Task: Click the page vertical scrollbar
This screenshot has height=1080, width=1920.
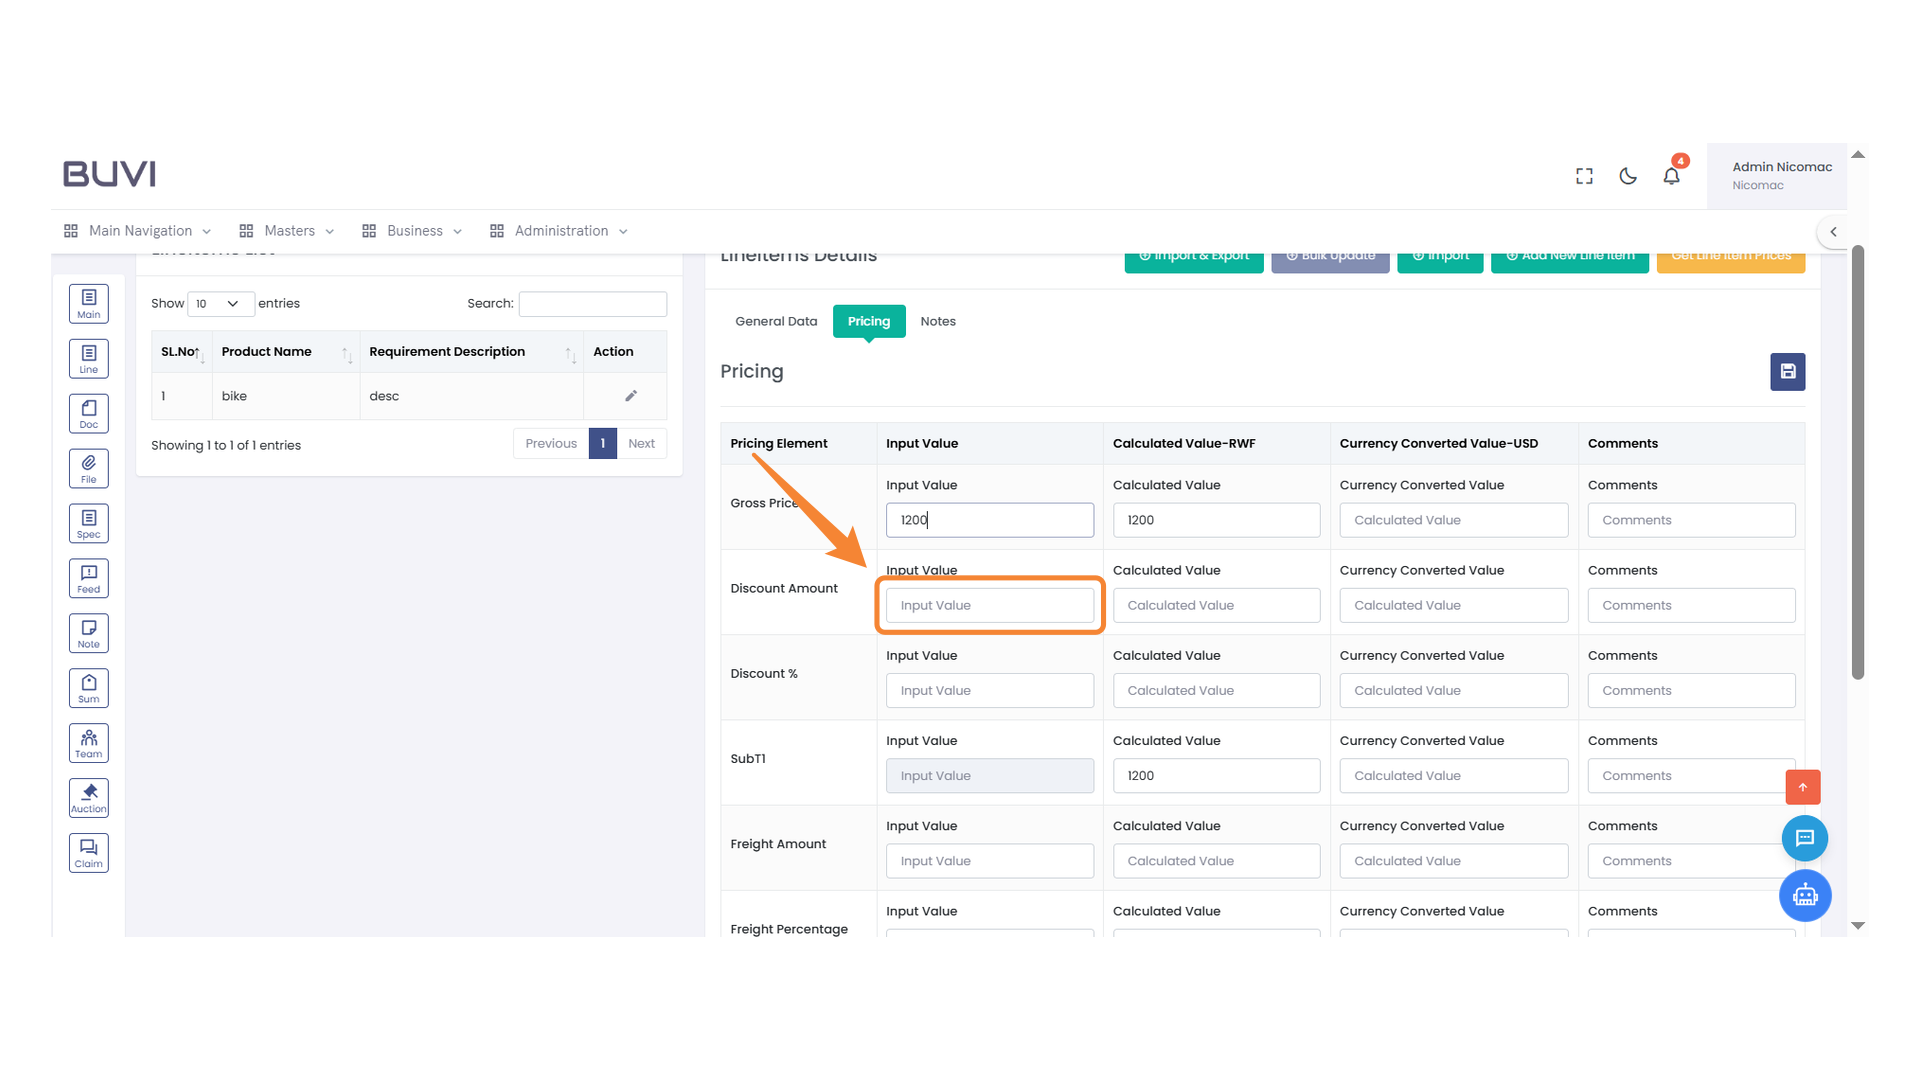Action: pyautogui.click(x=1858, y=460)
